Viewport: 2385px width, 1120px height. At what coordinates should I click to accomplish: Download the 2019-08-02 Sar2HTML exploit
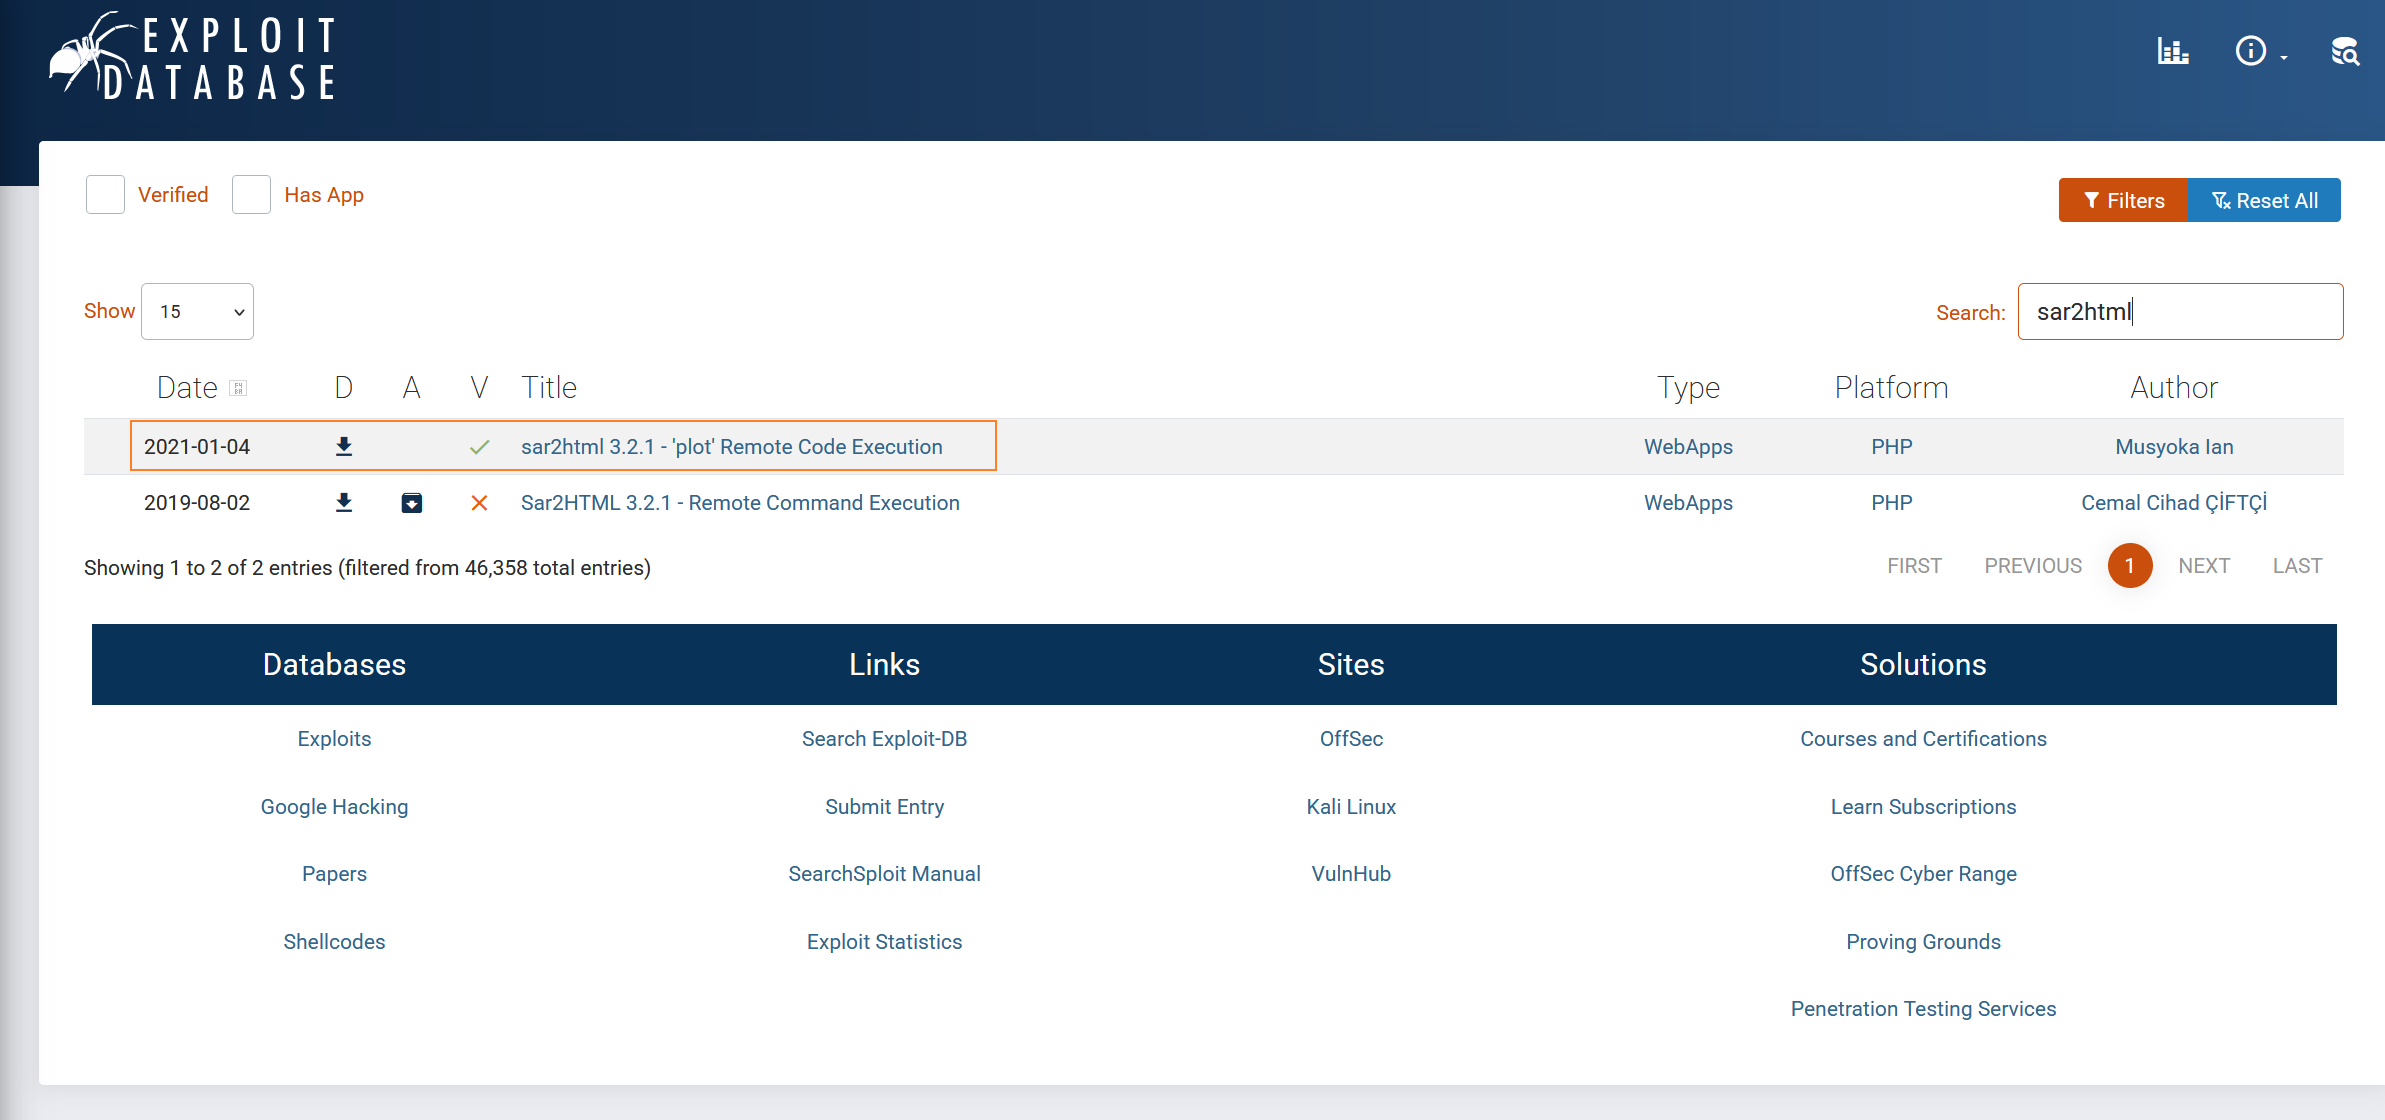click(344, 503)
